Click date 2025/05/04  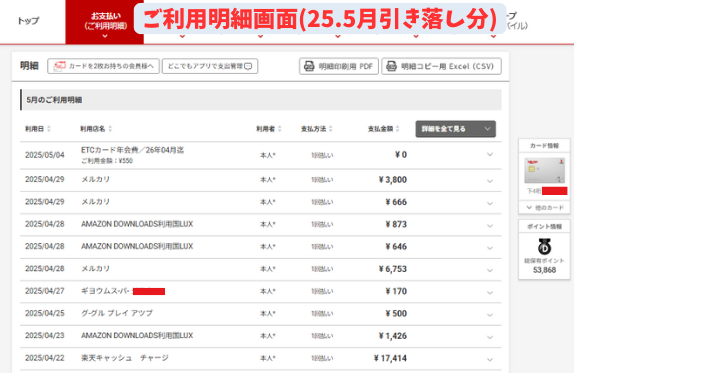click(45, 155)
